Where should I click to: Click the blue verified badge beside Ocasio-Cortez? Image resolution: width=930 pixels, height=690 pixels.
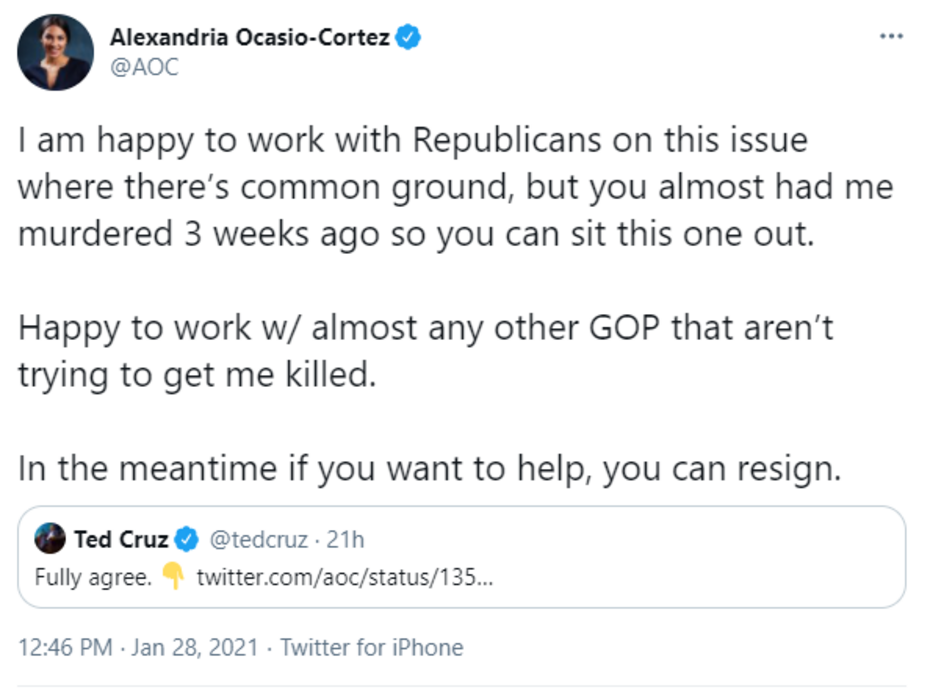point(408,39)
